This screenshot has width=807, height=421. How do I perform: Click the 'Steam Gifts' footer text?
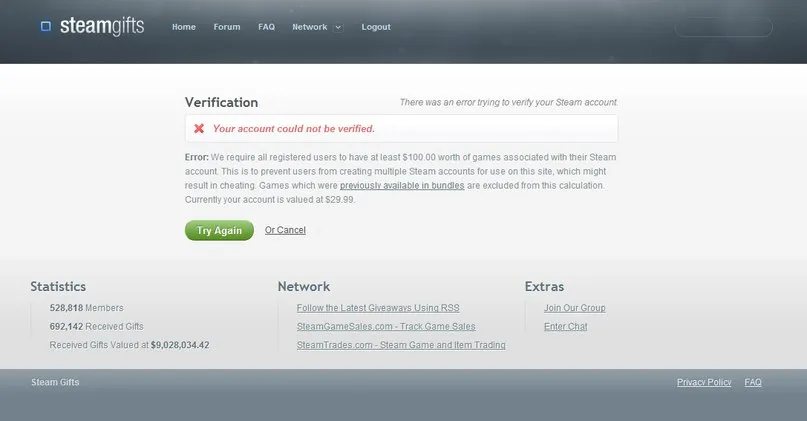pos(55,382)
